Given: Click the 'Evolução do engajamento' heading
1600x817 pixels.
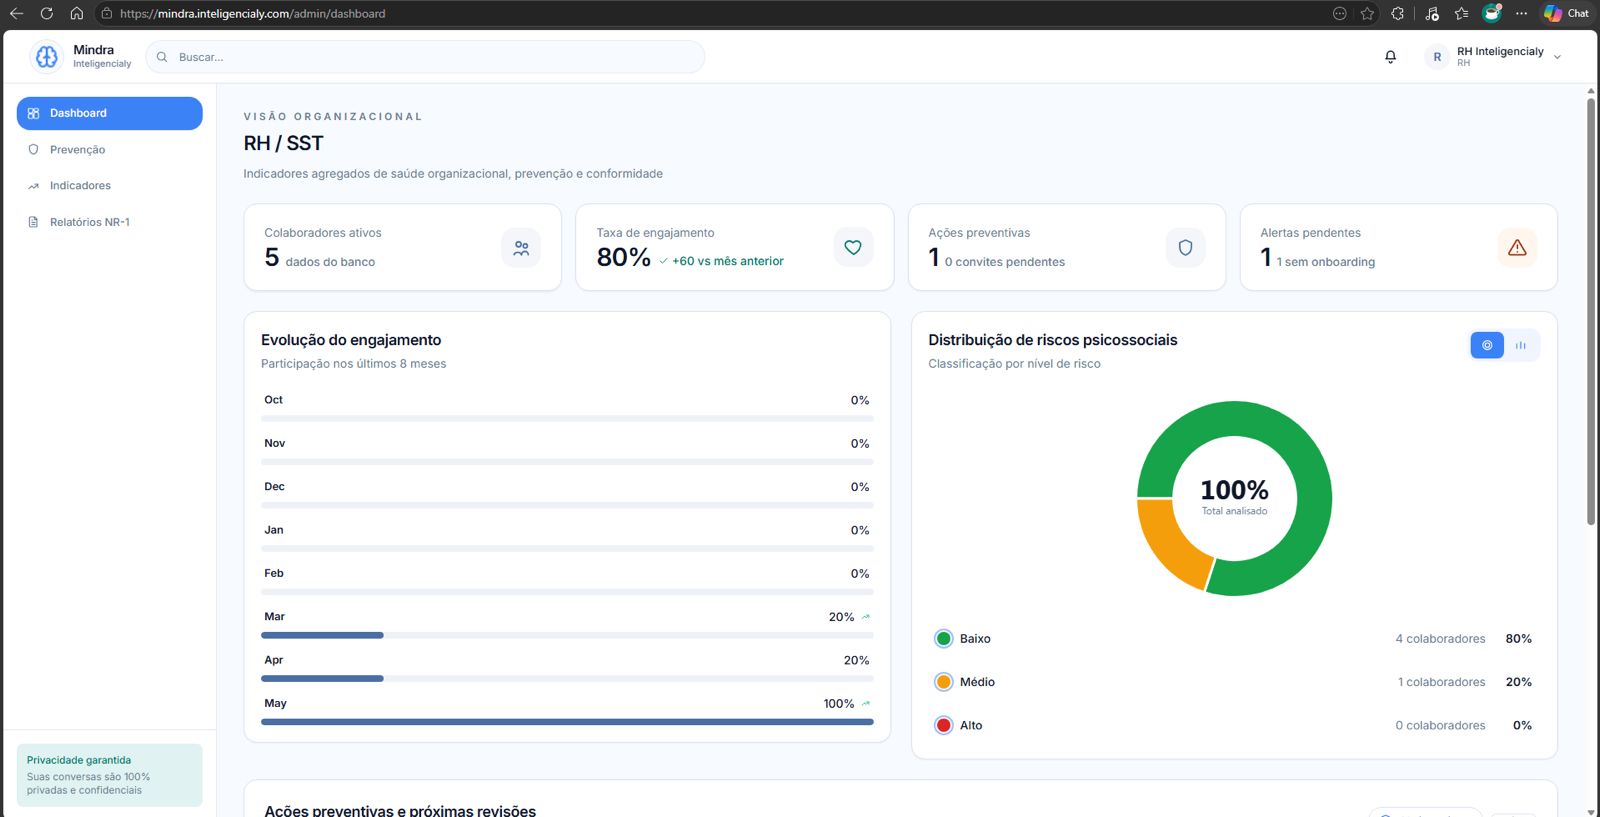Looking at the screenshot, I should 351,340.
